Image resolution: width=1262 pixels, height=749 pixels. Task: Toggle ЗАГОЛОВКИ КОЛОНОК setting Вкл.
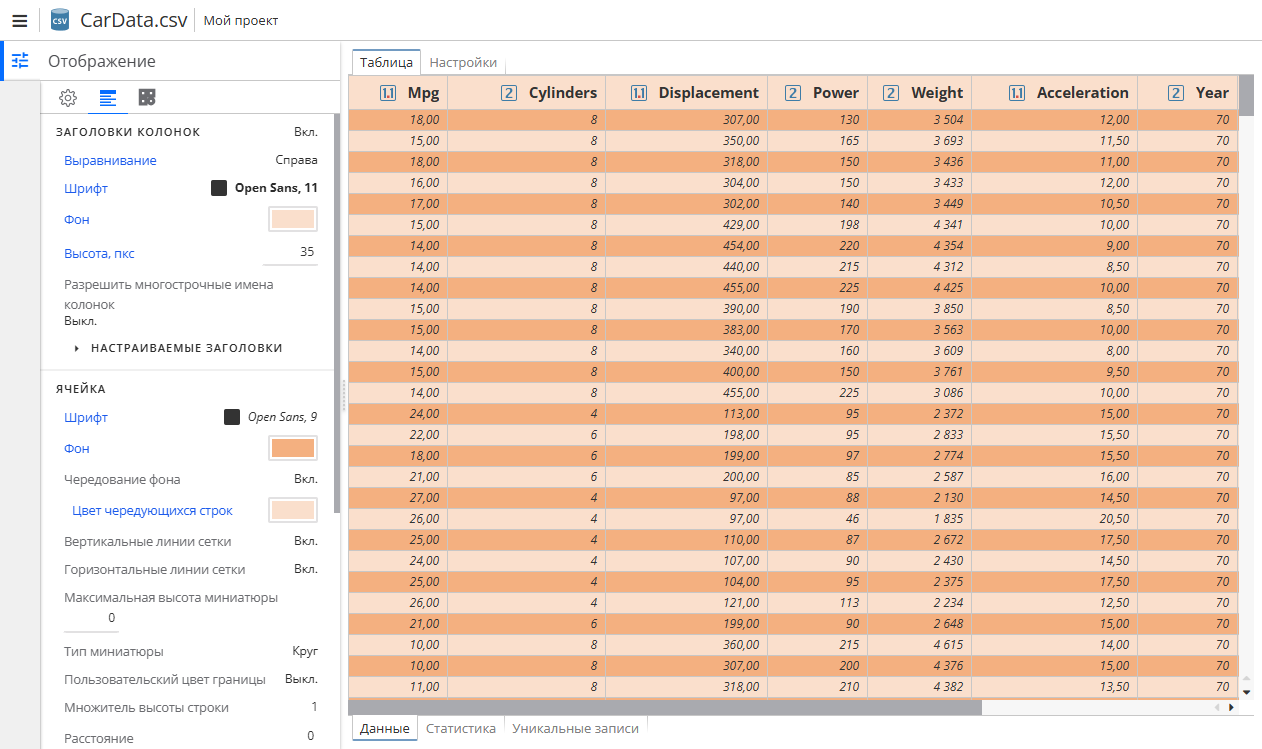pyautogui.click(x=306, y=131)
